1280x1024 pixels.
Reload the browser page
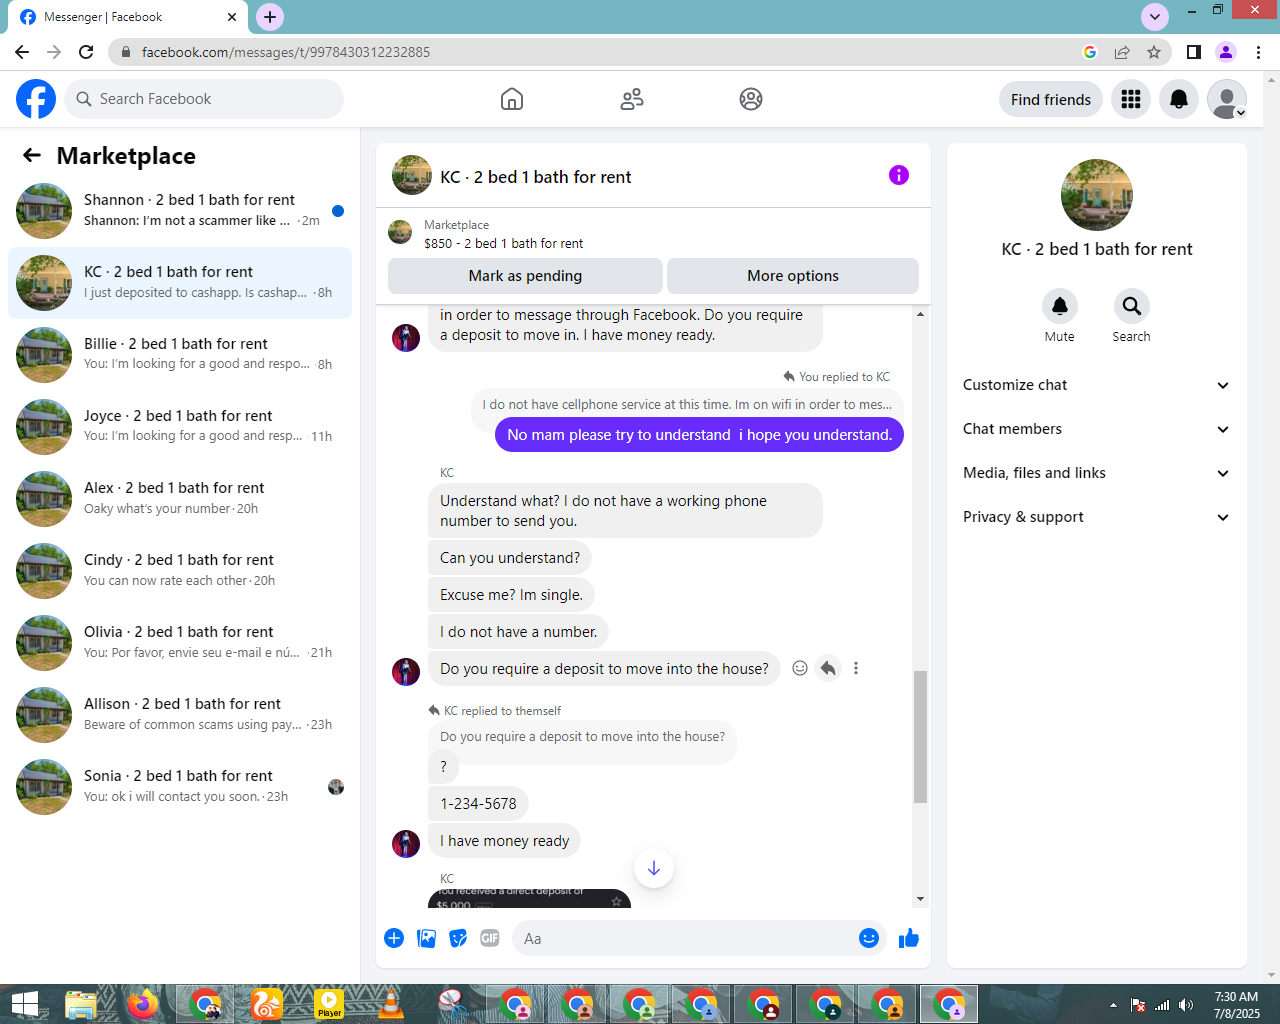86,52
